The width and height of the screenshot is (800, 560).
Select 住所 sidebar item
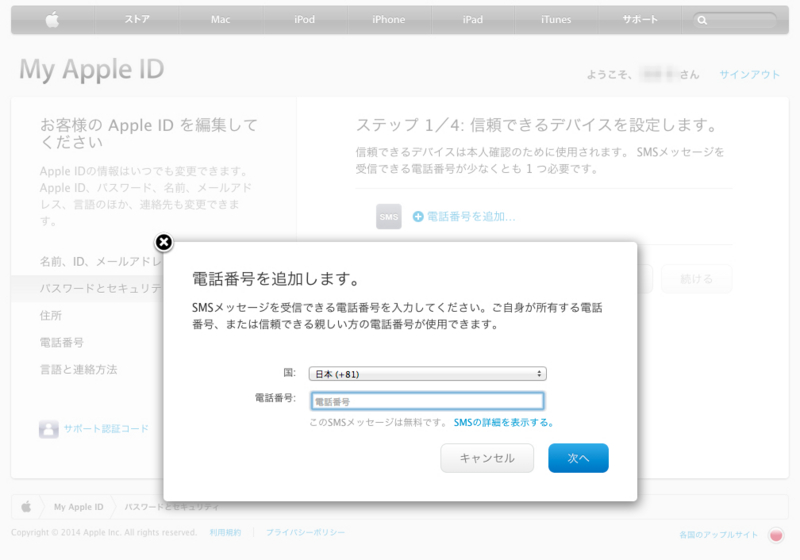[51, 315]
